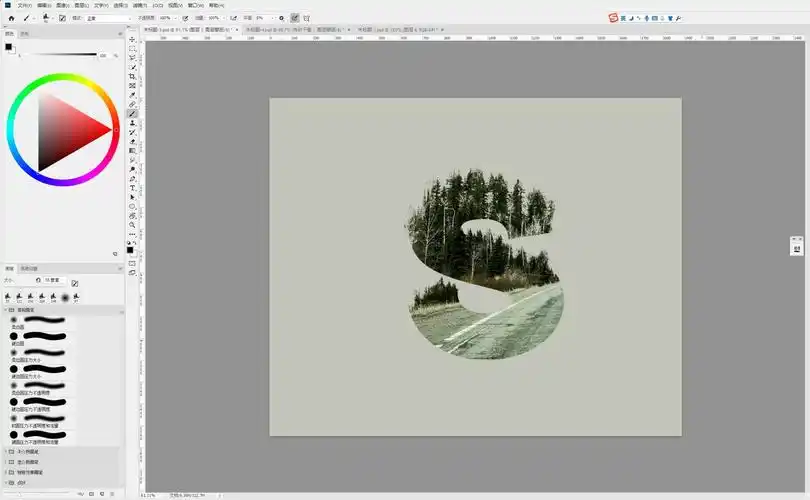The width and height of the screenshot is (810, 500).
Task: Select the Move tool in the toolbar
Action: click(x=133, y=39)
